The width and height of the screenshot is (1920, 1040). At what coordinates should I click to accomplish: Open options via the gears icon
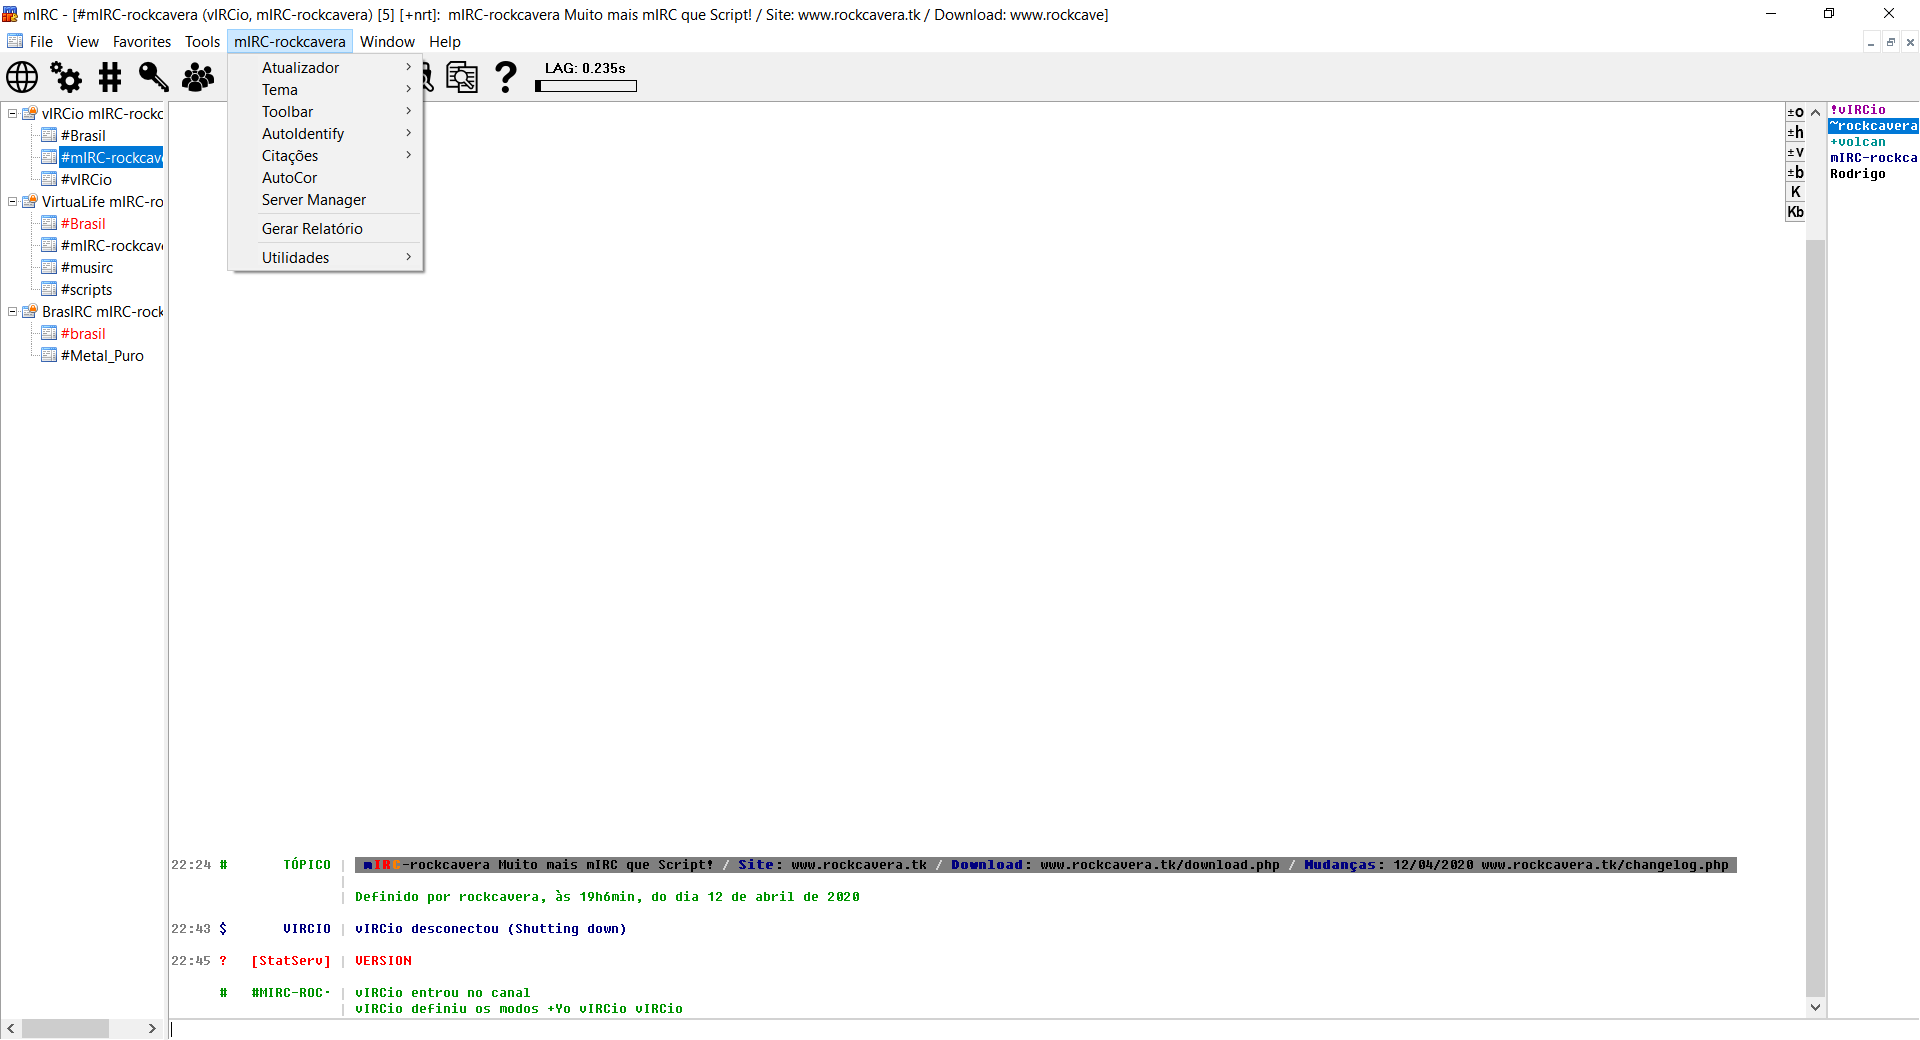[66, 77]
